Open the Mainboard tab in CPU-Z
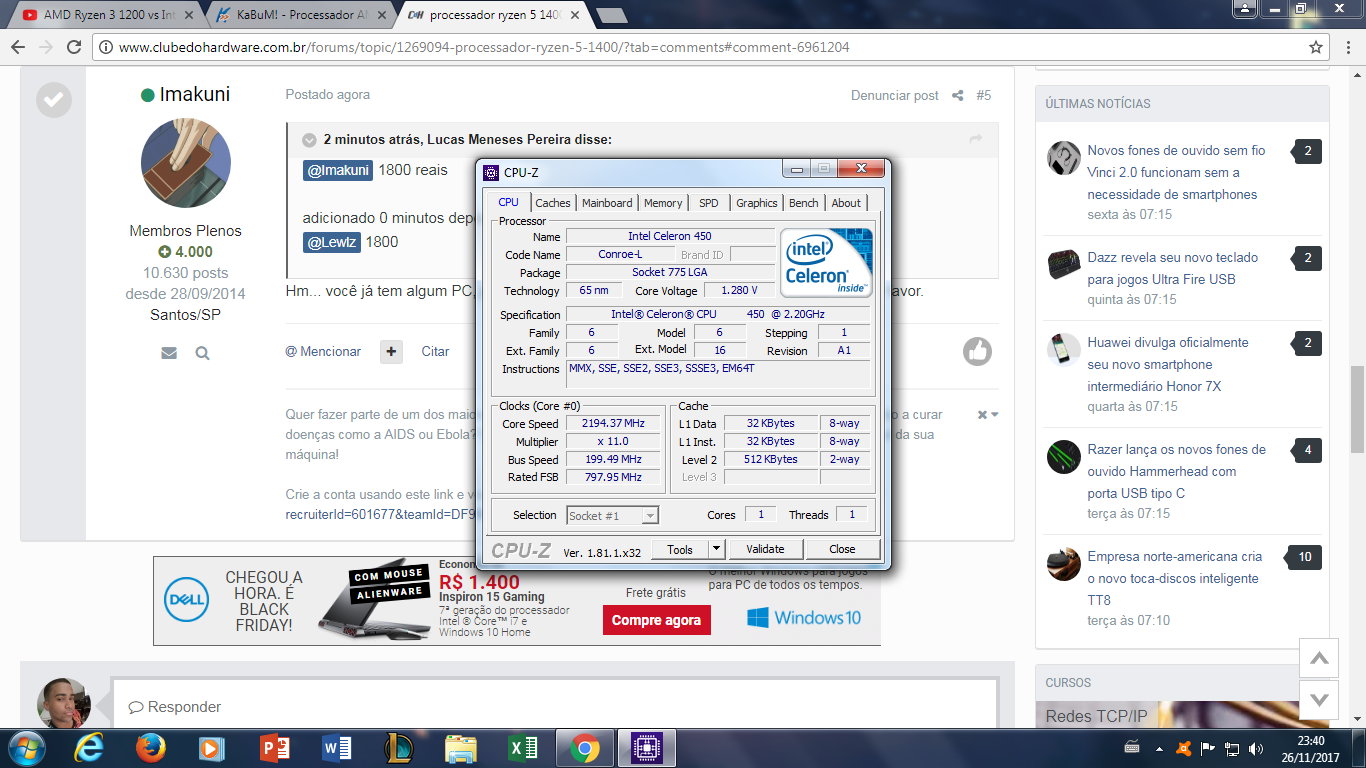Viewport: 1366px width, 768px height. point(607,203)
